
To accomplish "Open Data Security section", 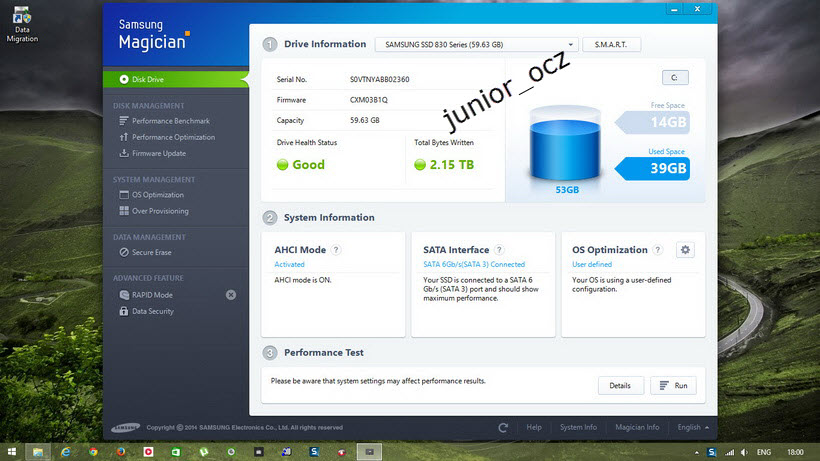I will (146, 311).
